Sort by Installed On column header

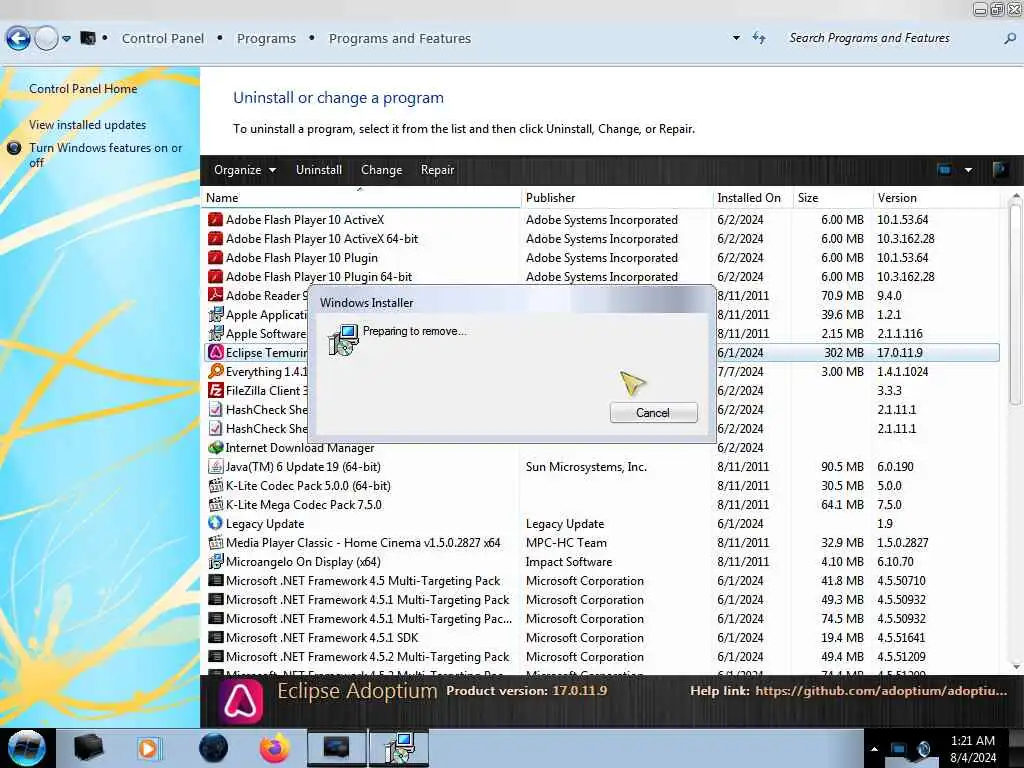pos(753,198)
